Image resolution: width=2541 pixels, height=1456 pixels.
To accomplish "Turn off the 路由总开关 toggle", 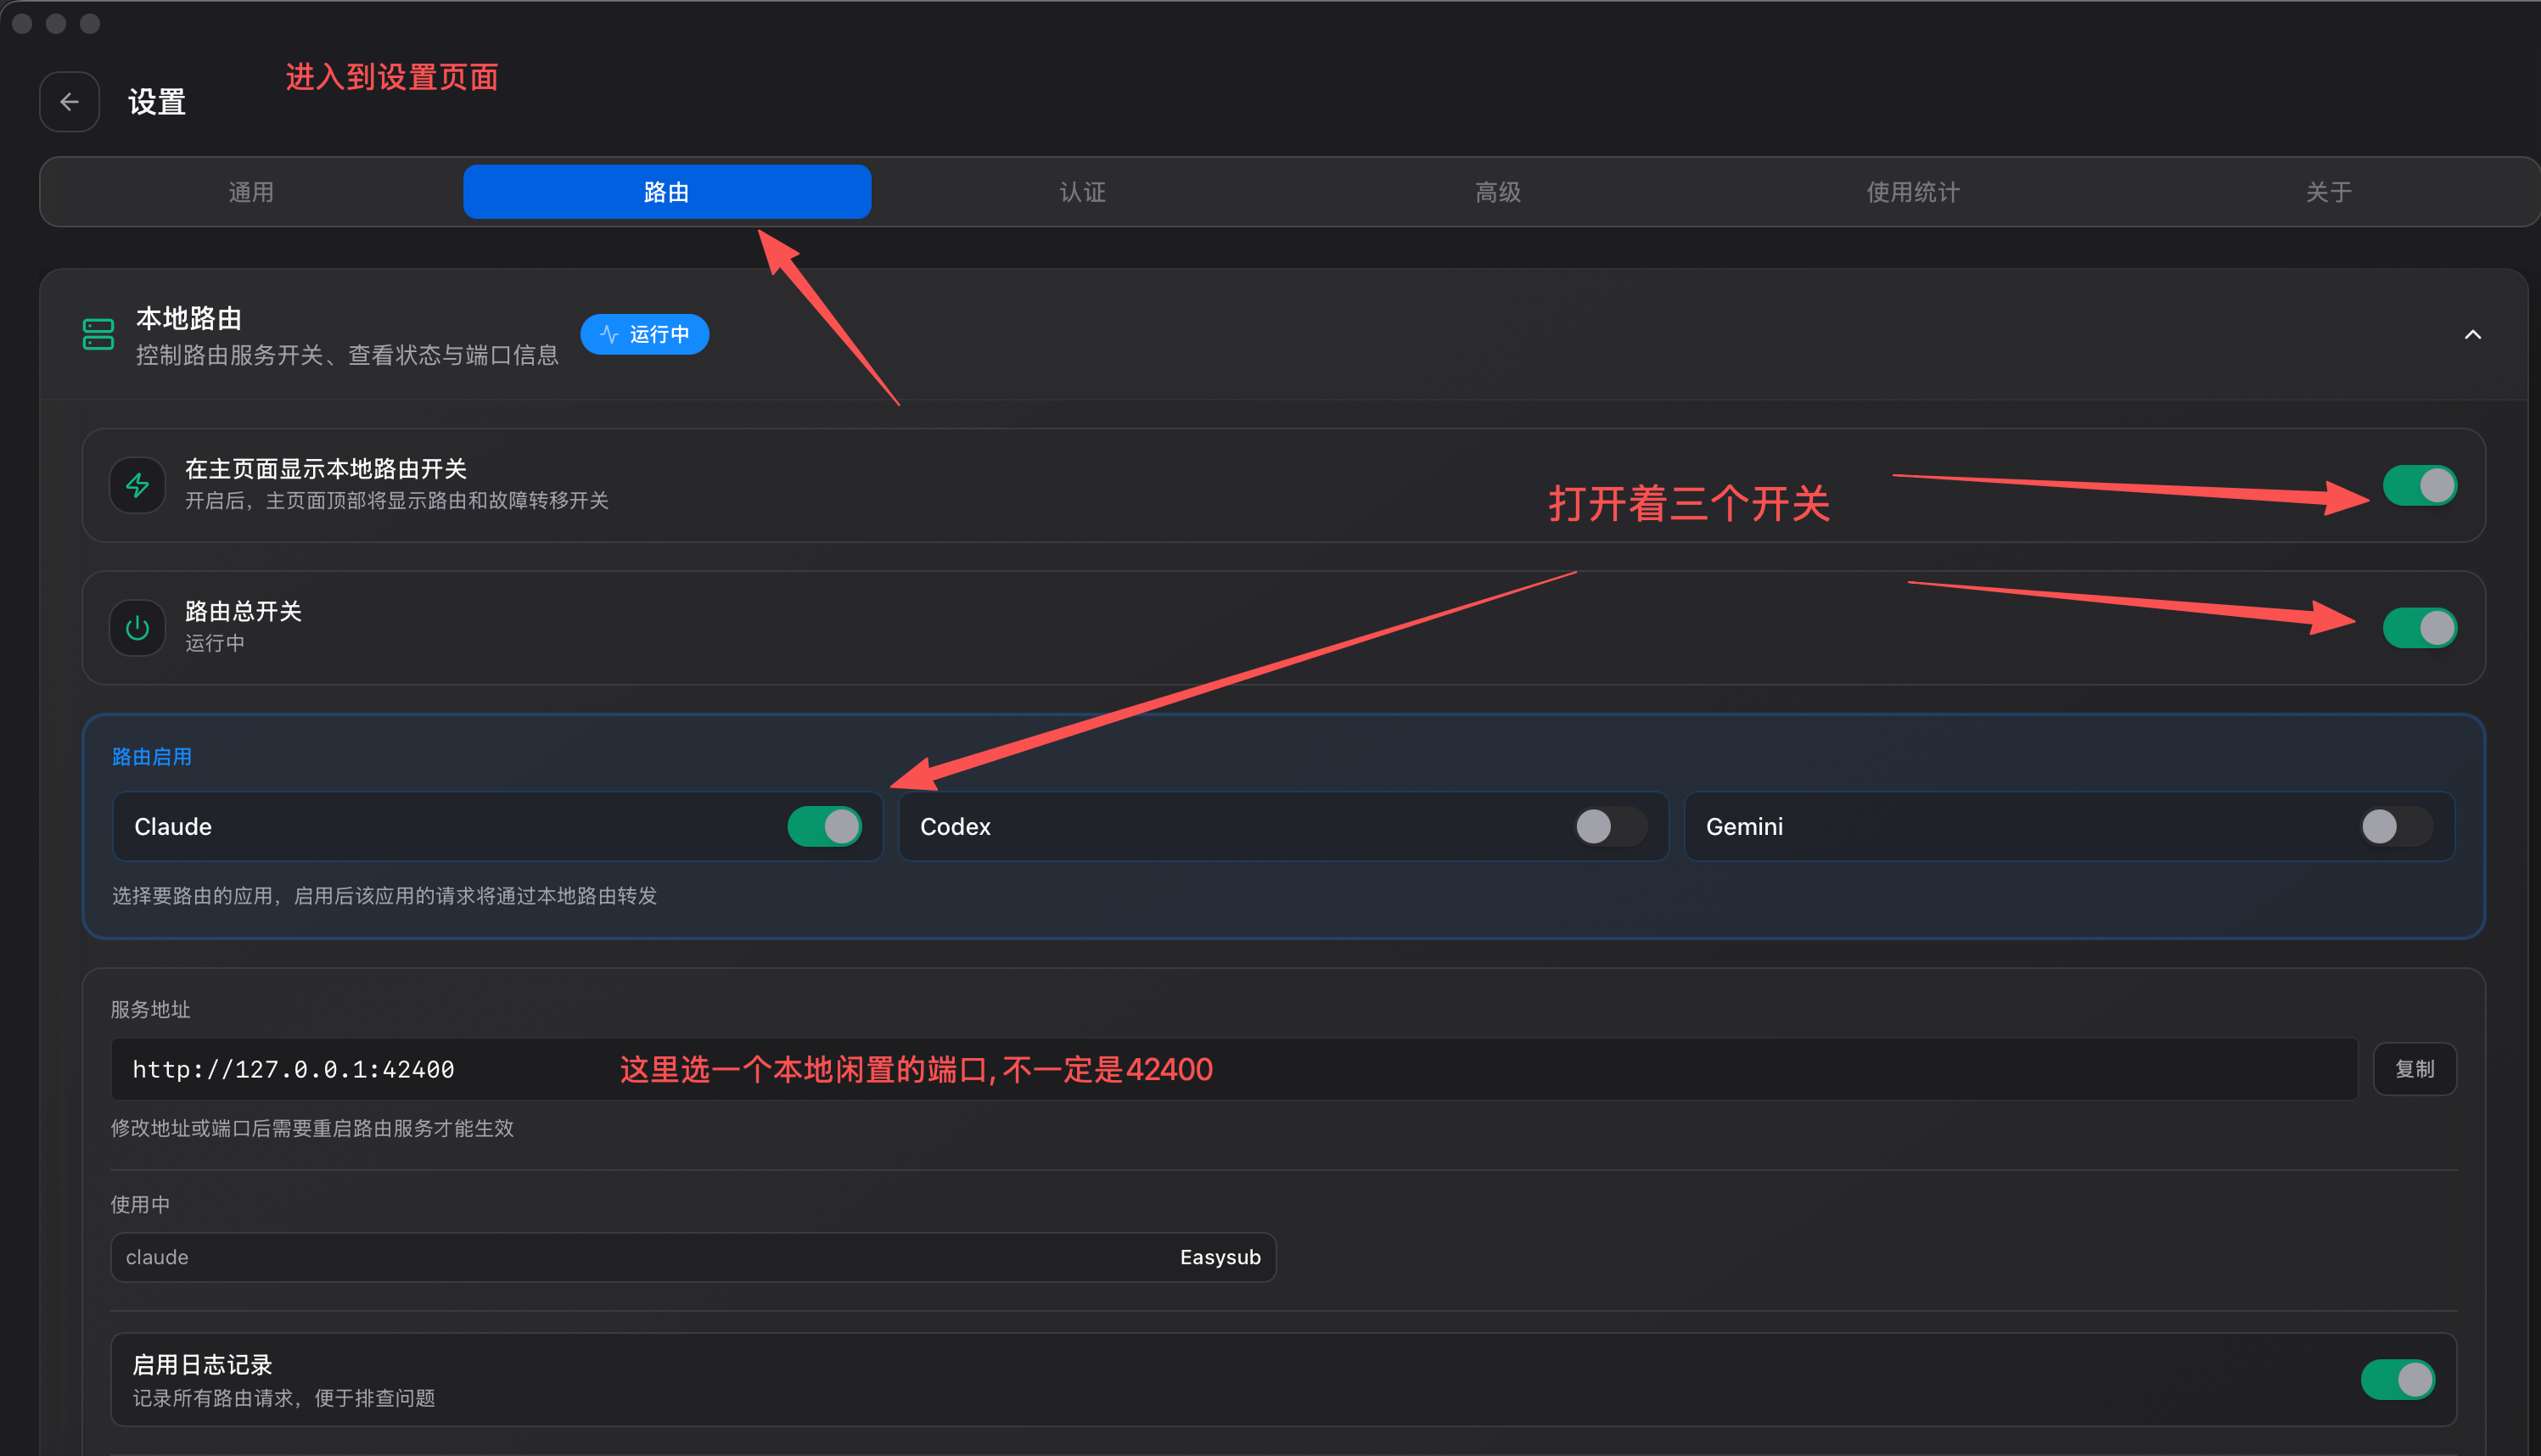I will [x=2419, y=628].
